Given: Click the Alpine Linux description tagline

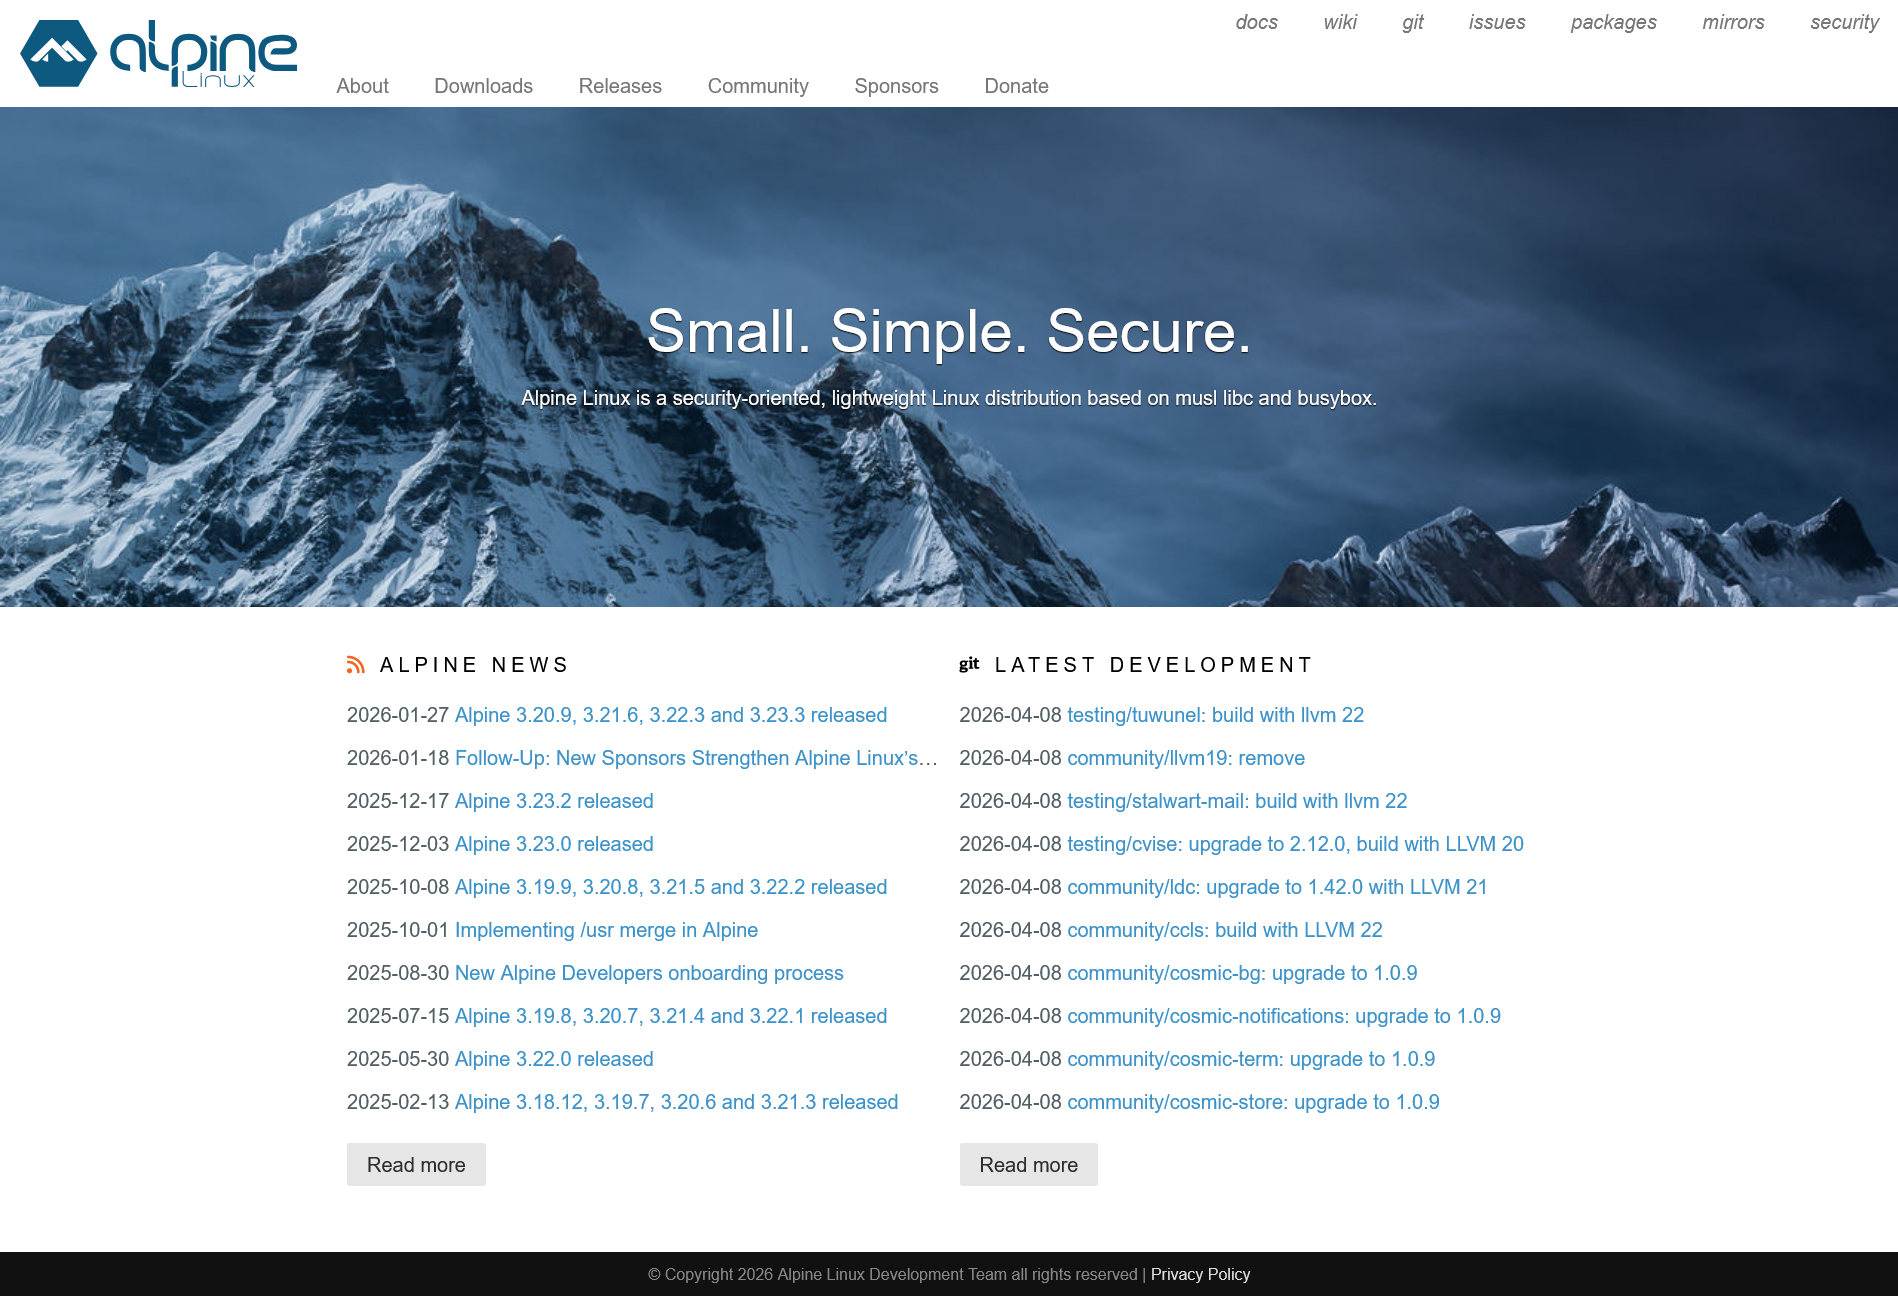Looking at the screenshot, I should click(x=949, y=398).
